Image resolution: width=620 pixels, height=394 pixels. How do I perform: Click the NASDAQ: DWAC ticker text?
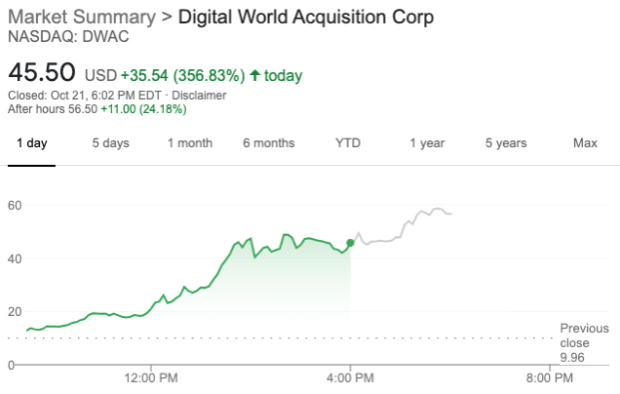click(68, 37)
